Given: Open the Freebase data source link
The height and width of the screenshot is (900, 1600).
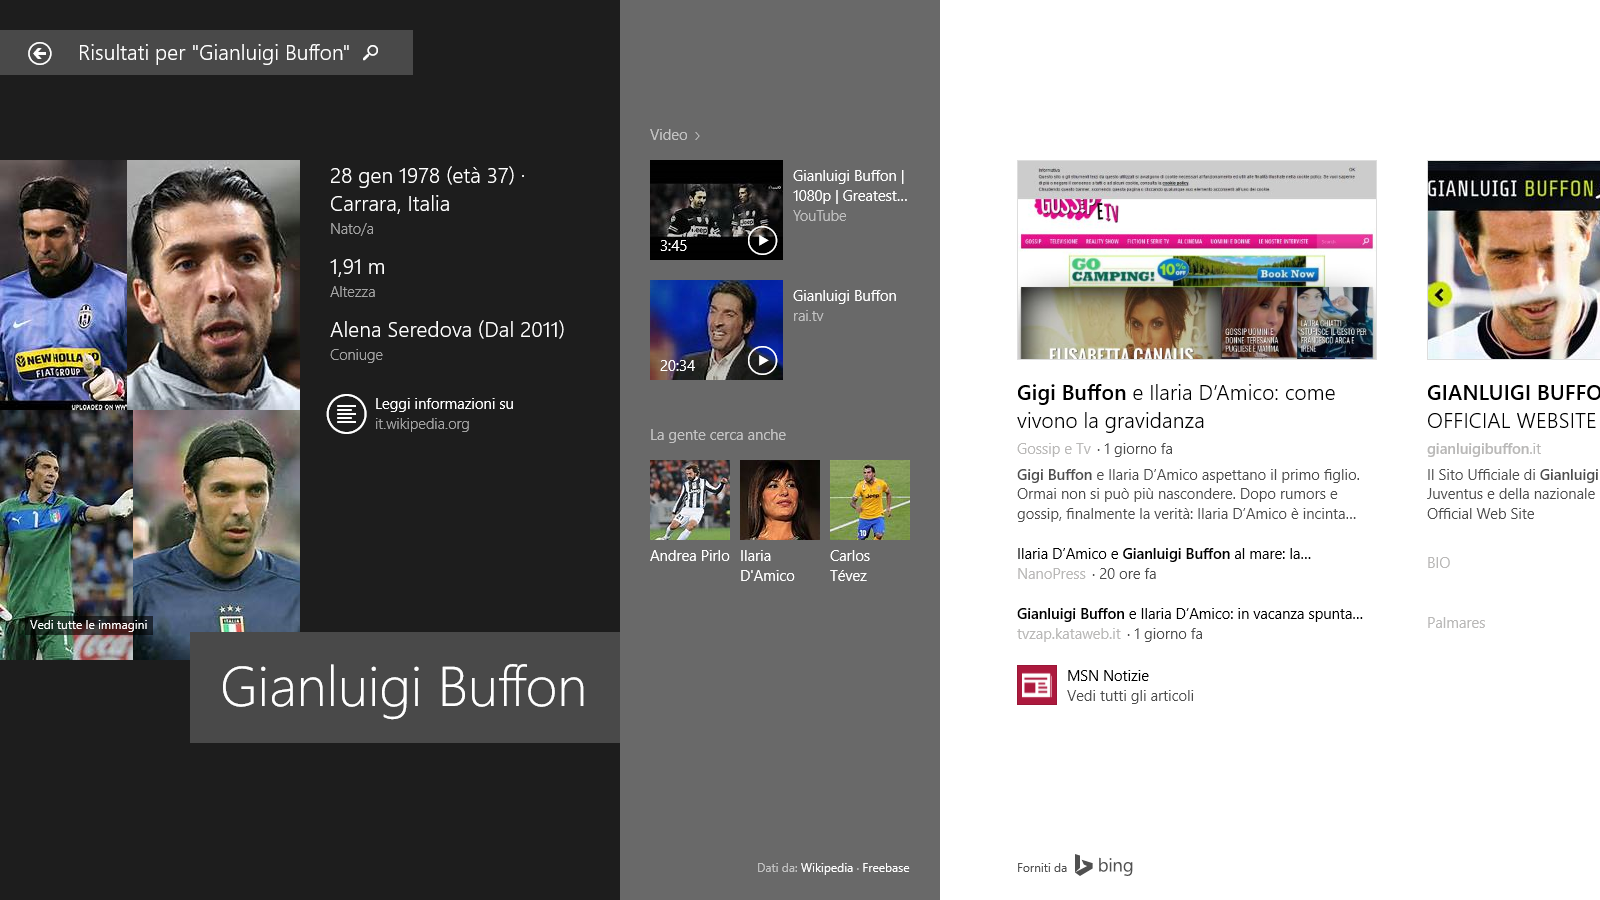Looking at the screenshot, I should pos(886,868).
